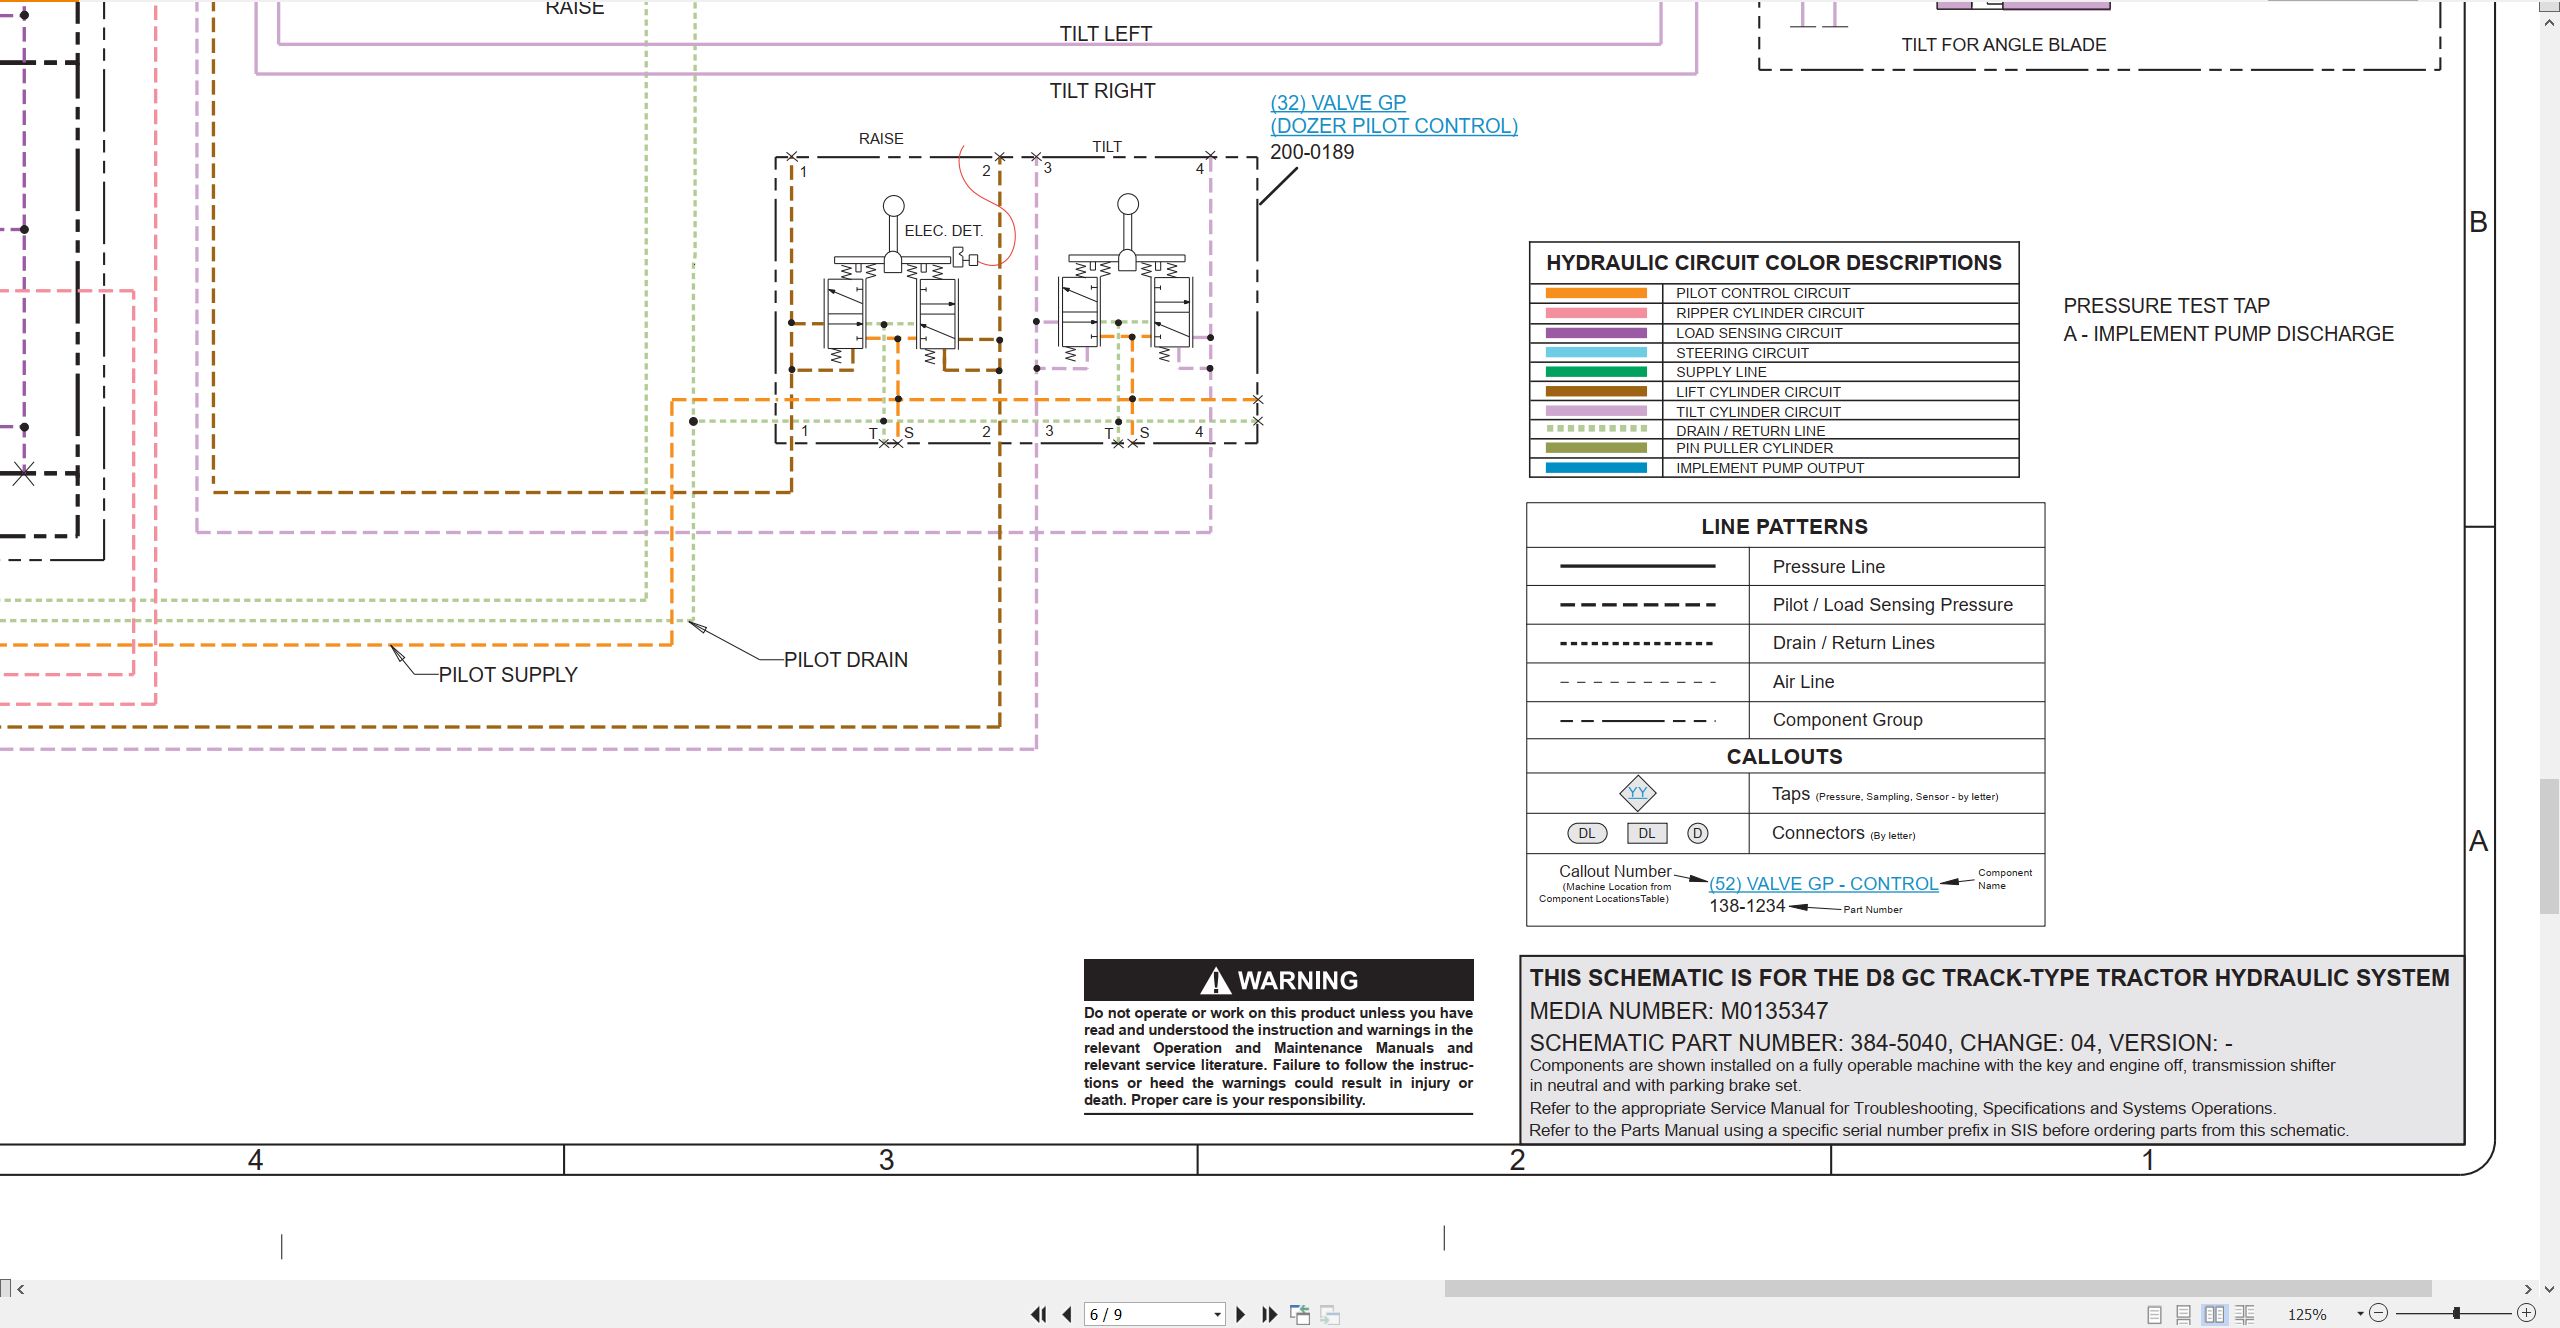Click the Component Group pattern row
Screen dimensions: 2560x1328
1785,720
